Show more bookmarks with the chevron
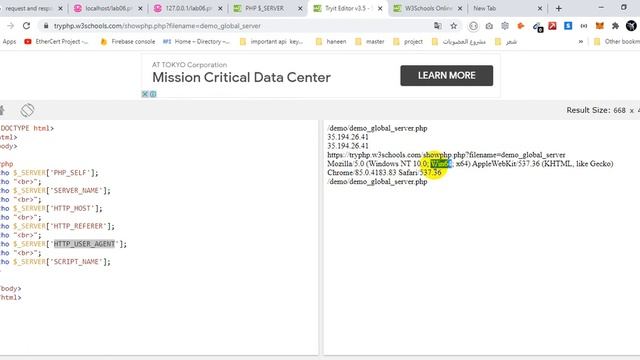640x360 pixels. pyautogui.click(x=580, y=42)
